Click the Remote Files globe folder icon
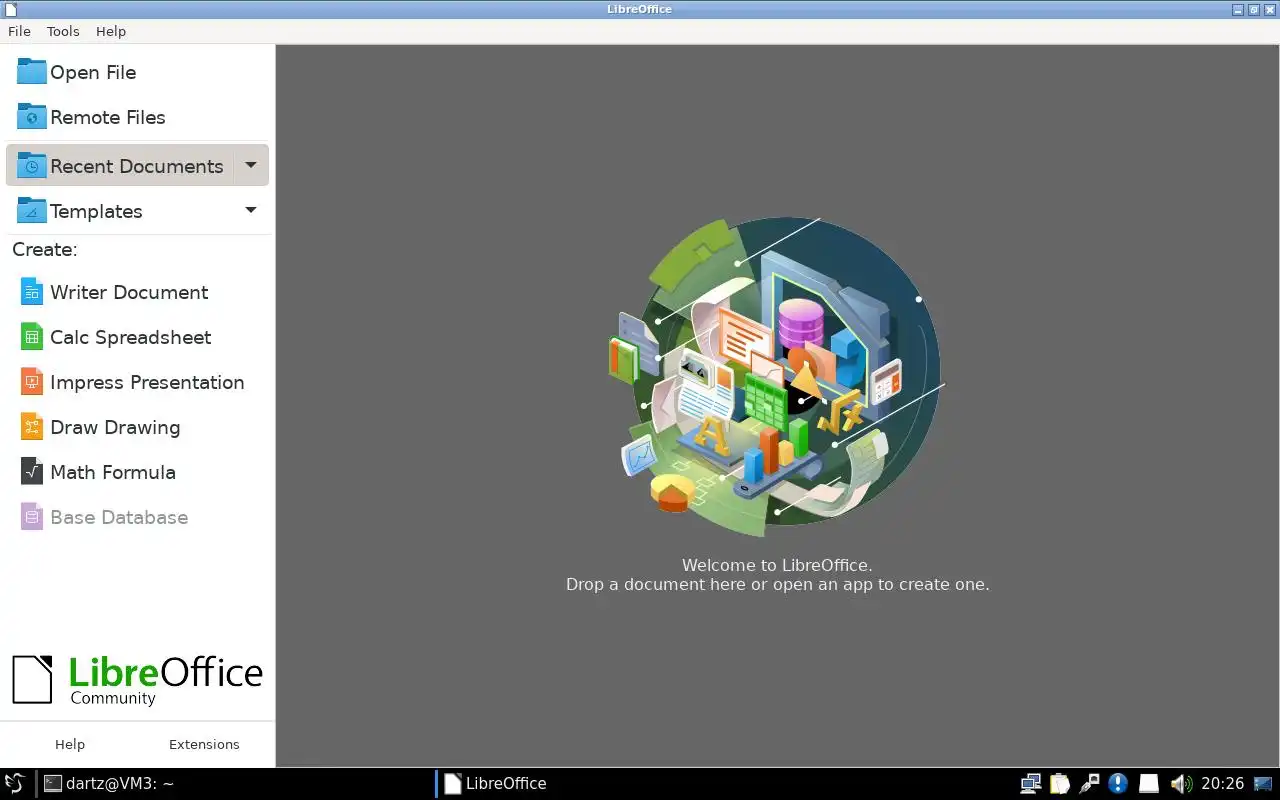 pyautogui.click(x=31, y=117)
